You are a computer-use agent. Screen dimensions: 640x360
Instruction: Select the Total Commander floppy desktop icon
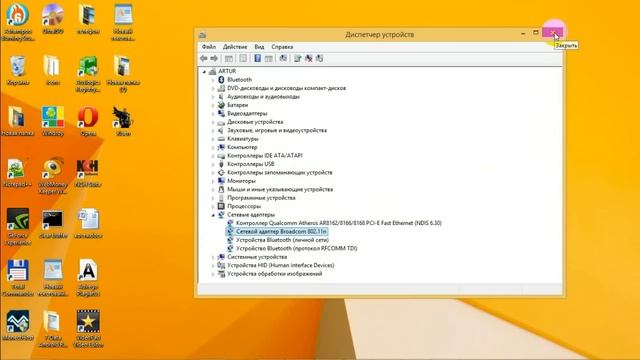click(x=18, y=278)
